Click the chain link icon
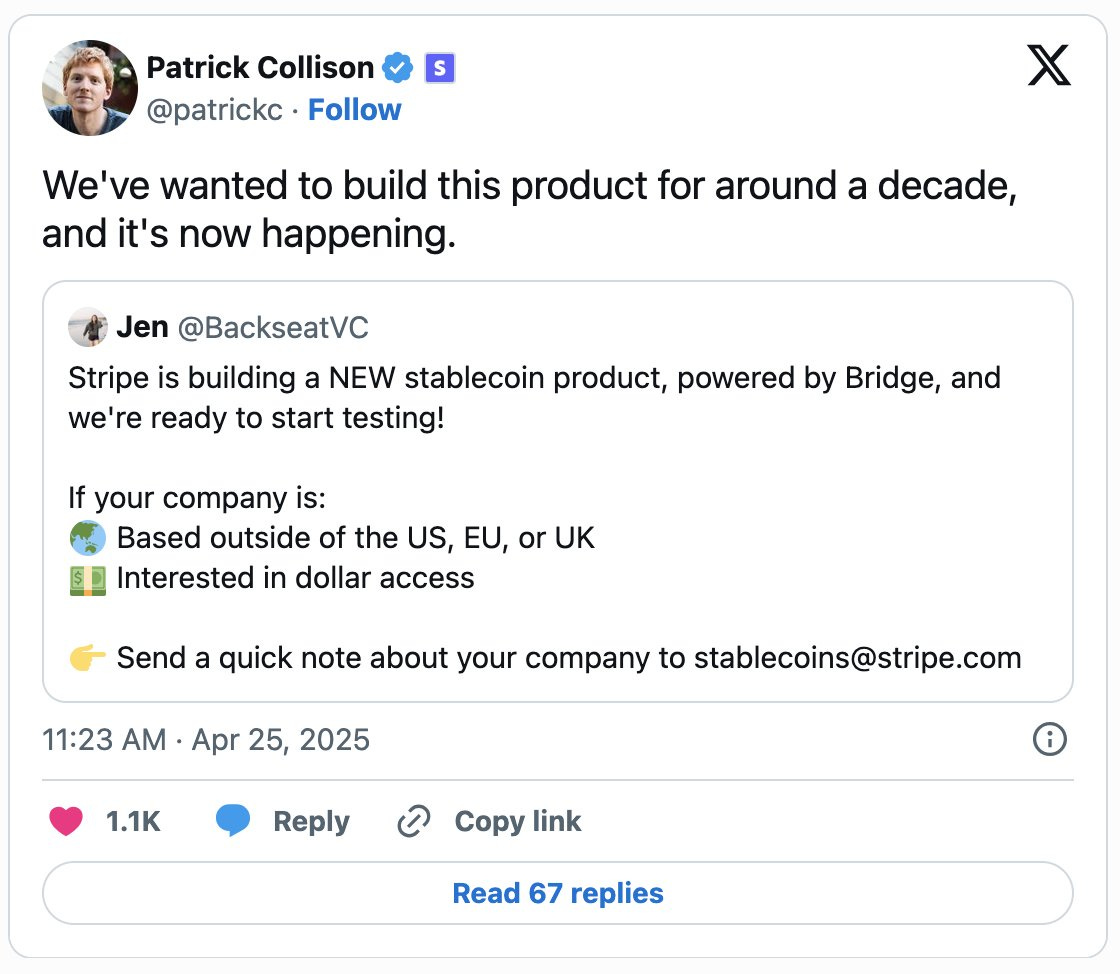The height and width of the screenshot is (974, 1120). pos(413,821)
